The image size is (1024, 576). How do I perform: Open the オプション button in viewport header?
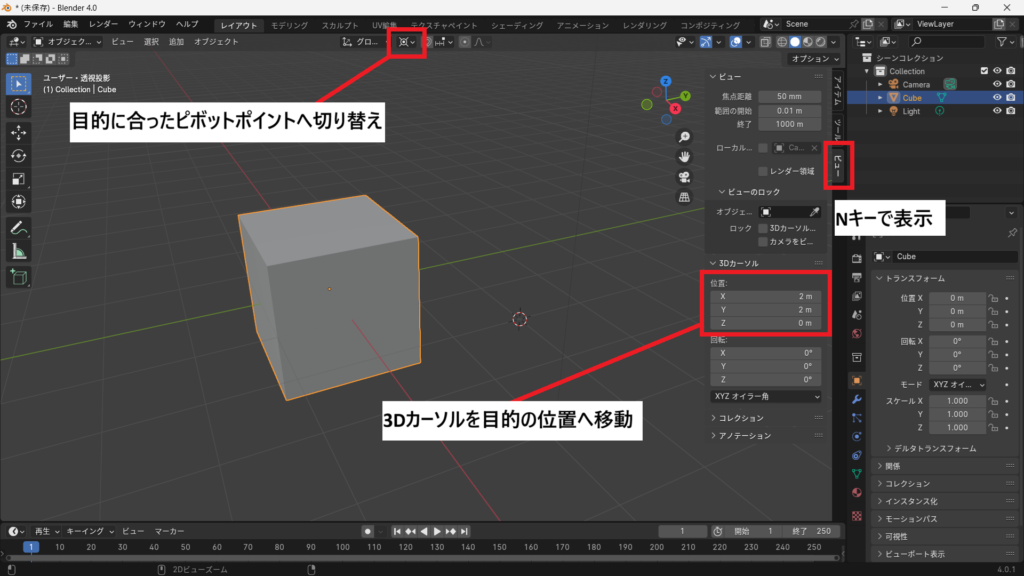click(x=815, y=59)
